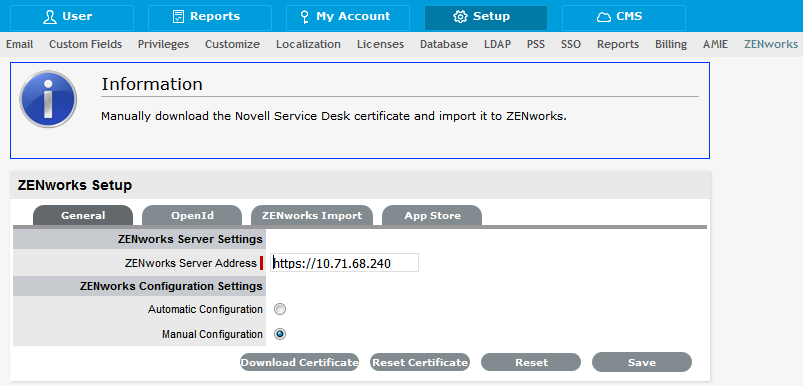The width and height of the screenshot is (803, 386).
Task: Select Automatic Configuration radio button
Action: point(280,309)
